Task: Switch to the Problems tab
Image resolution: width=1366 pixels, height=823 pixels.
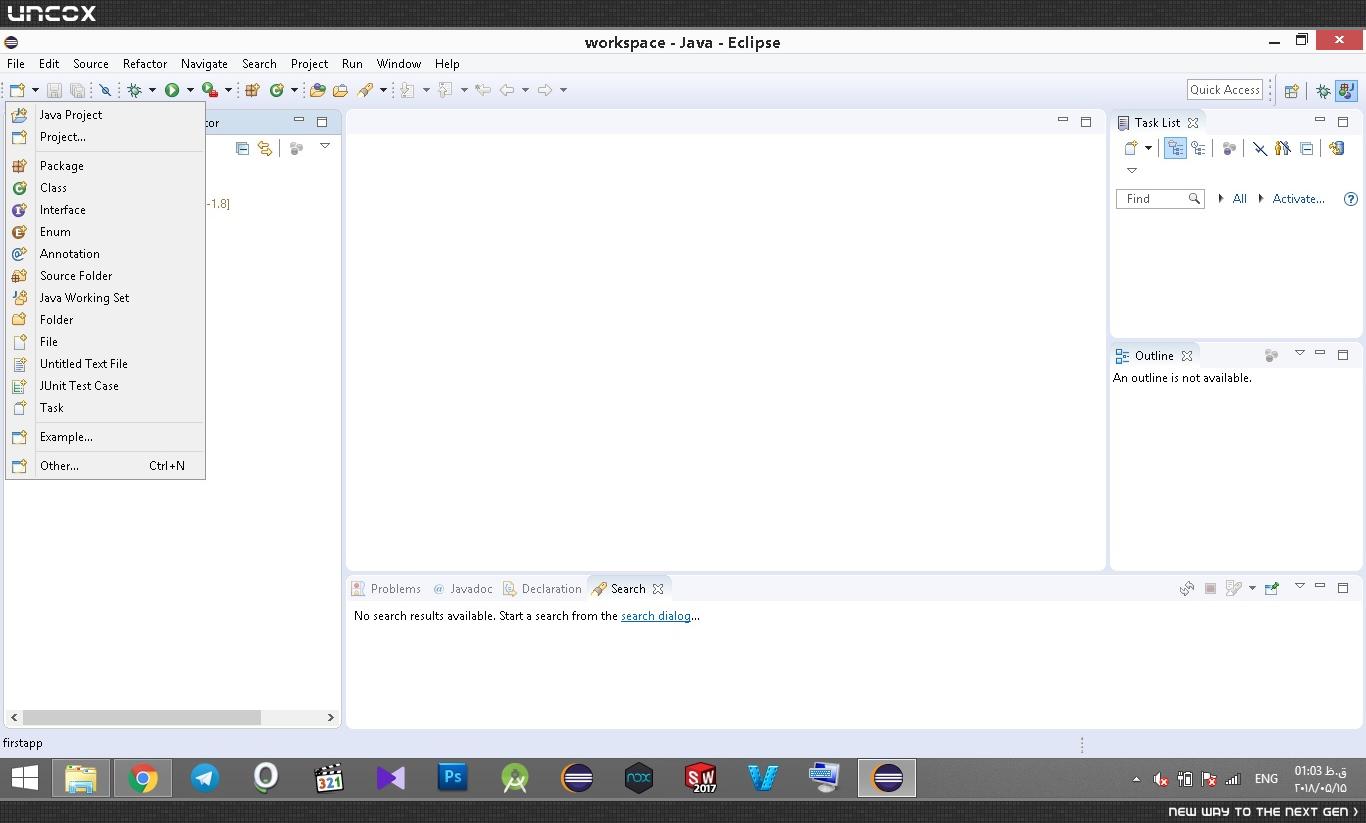Action: (x=386, y=589)
